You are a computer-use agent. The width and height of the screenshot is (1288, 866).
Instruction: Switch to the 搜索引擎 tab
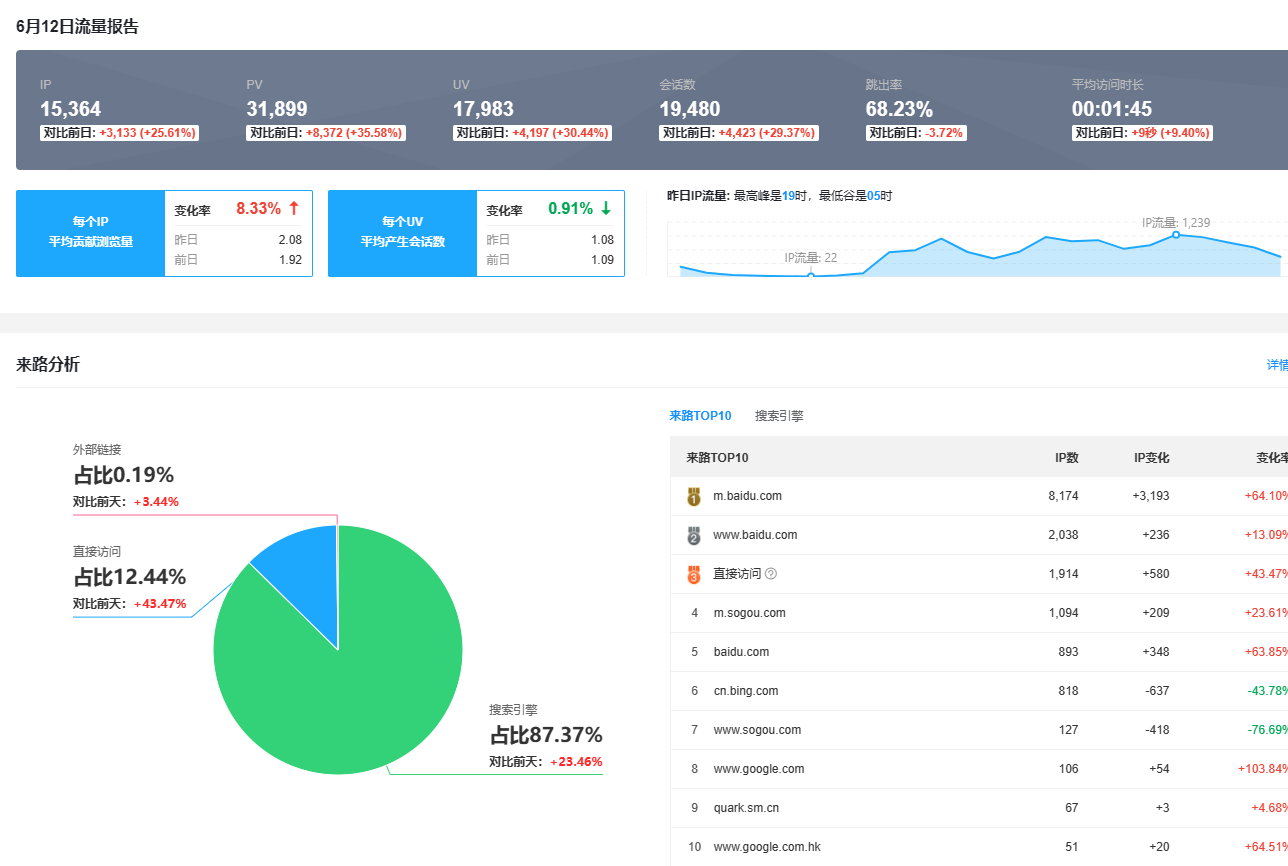(x=779, y=416)
